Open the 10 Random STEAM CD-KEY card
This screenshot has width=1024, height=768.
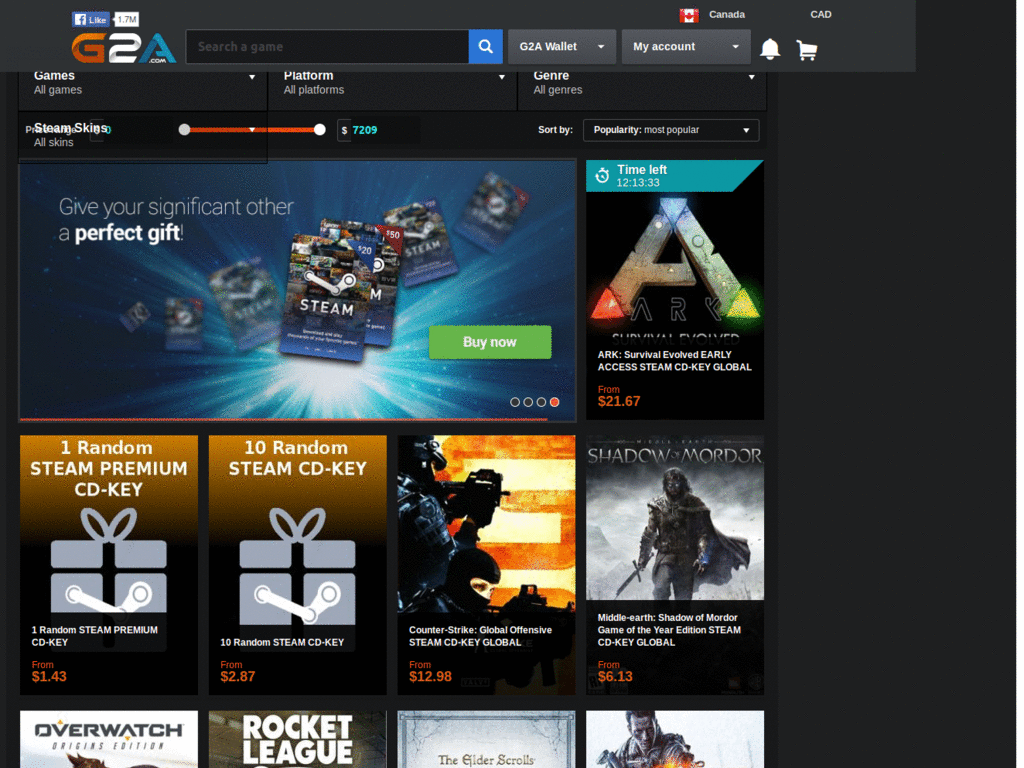[x=297, y=565]
